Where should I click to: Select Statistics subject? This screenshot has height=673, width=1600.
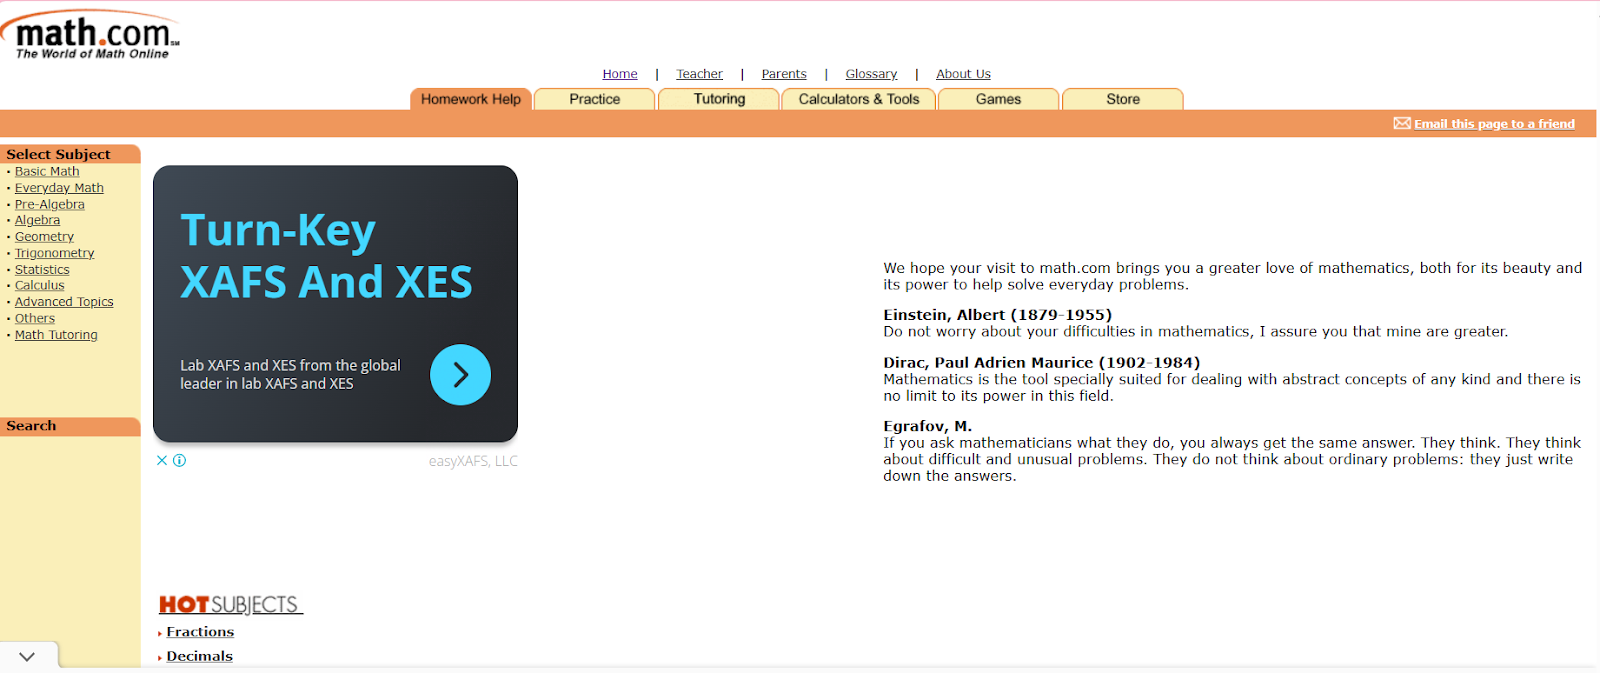point(42,270)
